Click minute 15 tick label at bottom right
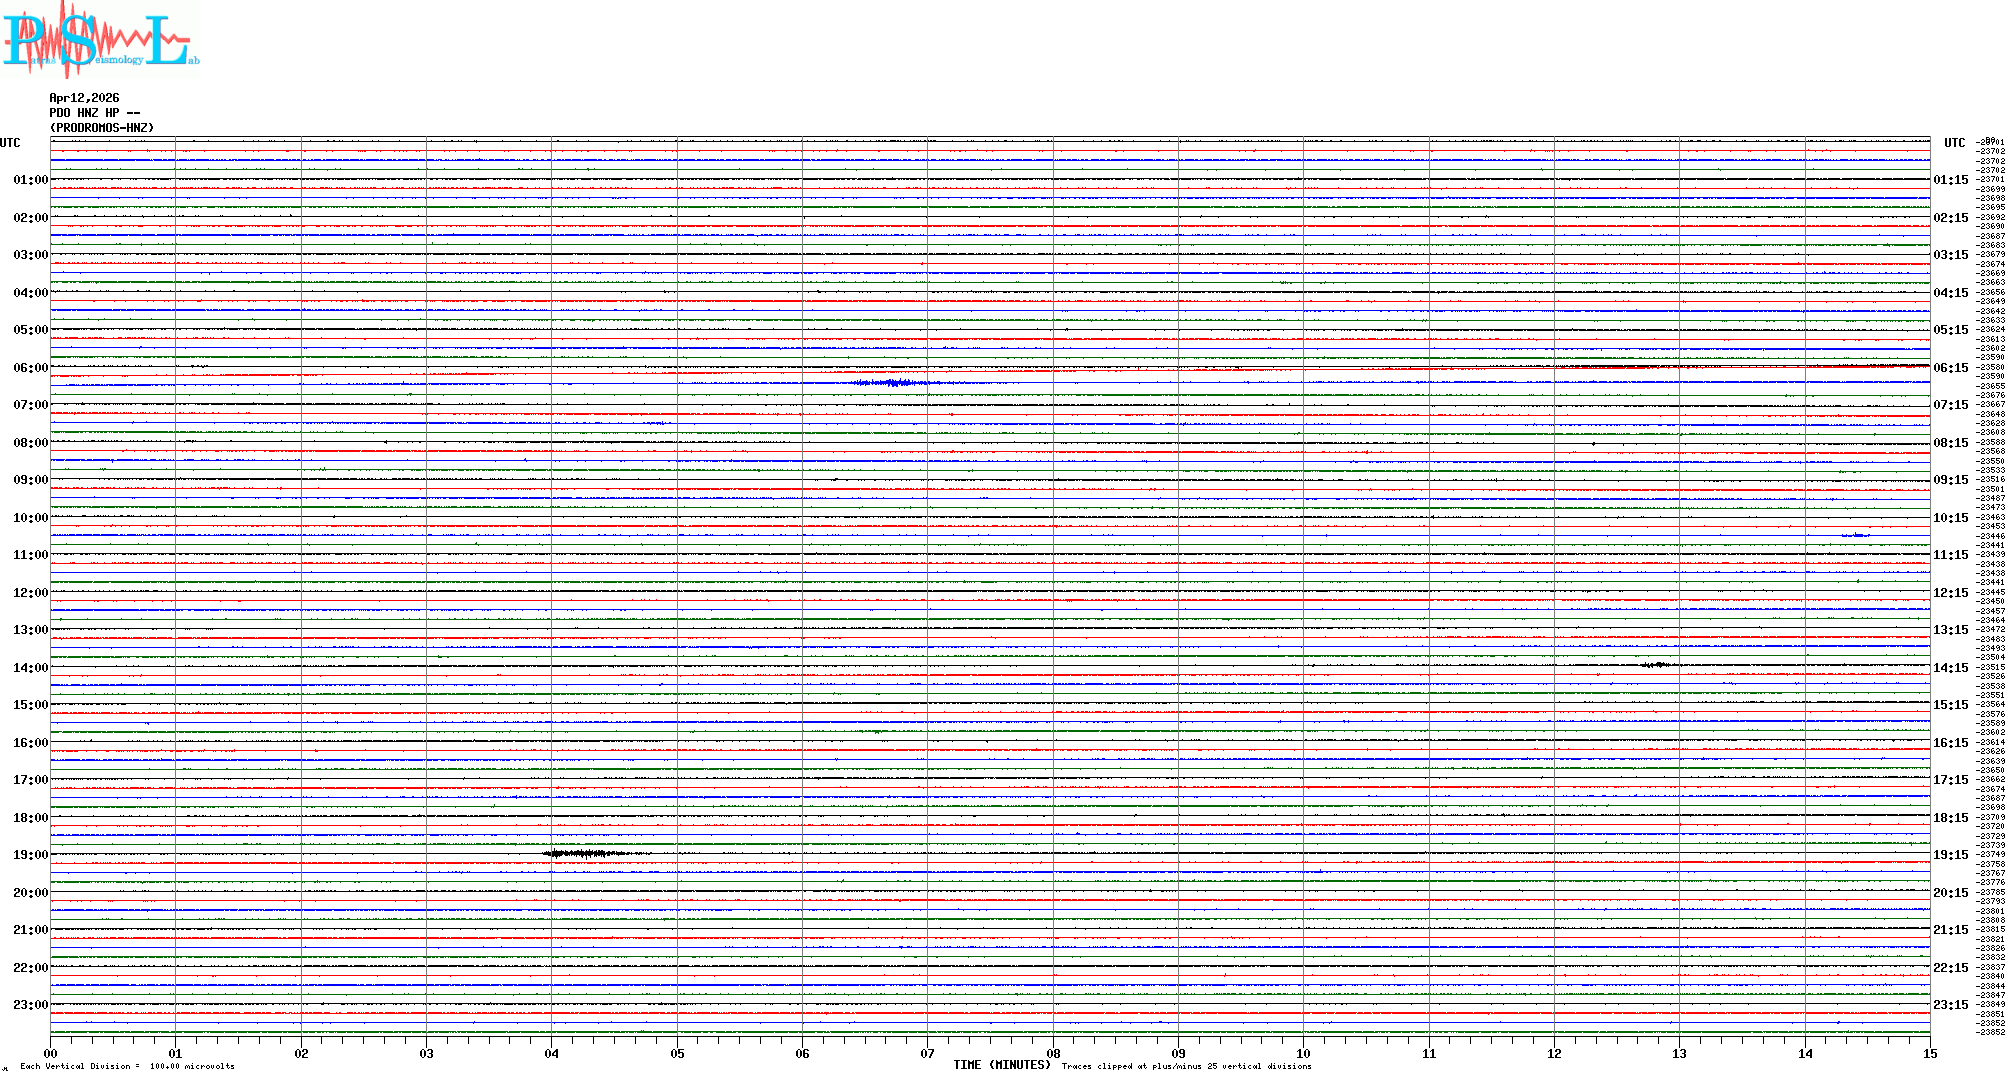Screen dimensions: 2010x1080 click(1929, 1053)
